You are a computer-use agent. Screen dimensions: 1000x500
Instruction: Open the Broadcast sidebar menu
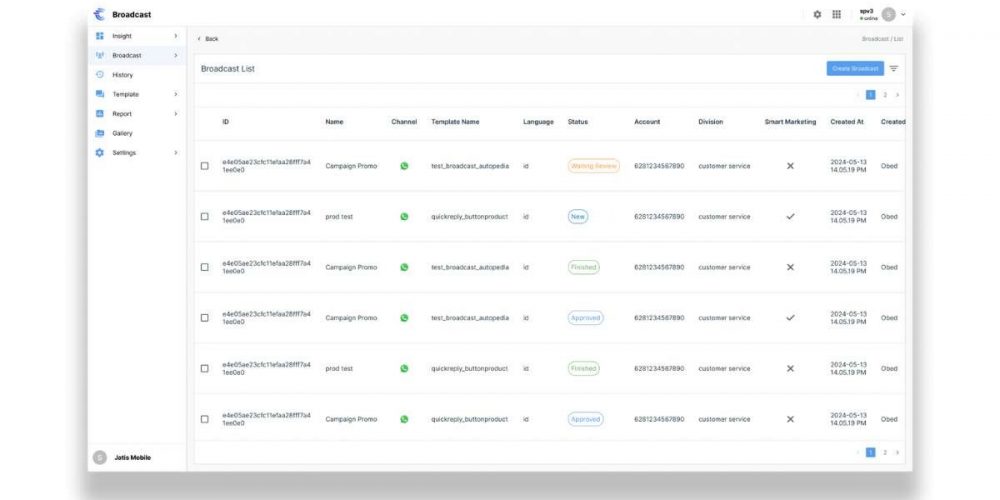pos(127,56)
